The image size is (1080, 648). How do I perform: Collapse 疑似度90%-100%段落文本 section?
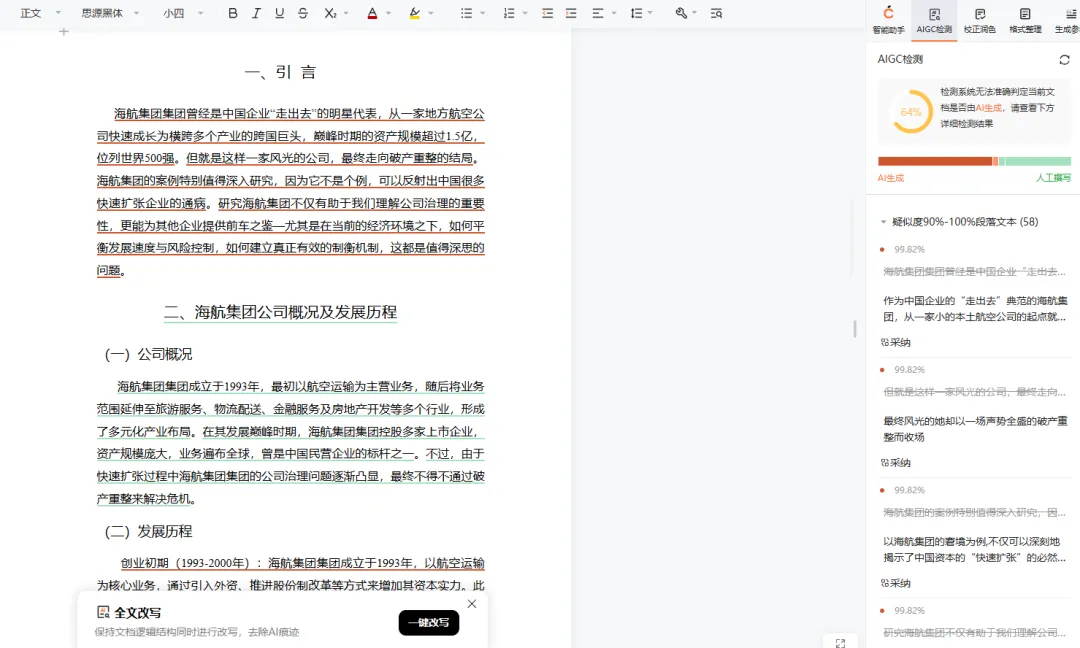883,222
